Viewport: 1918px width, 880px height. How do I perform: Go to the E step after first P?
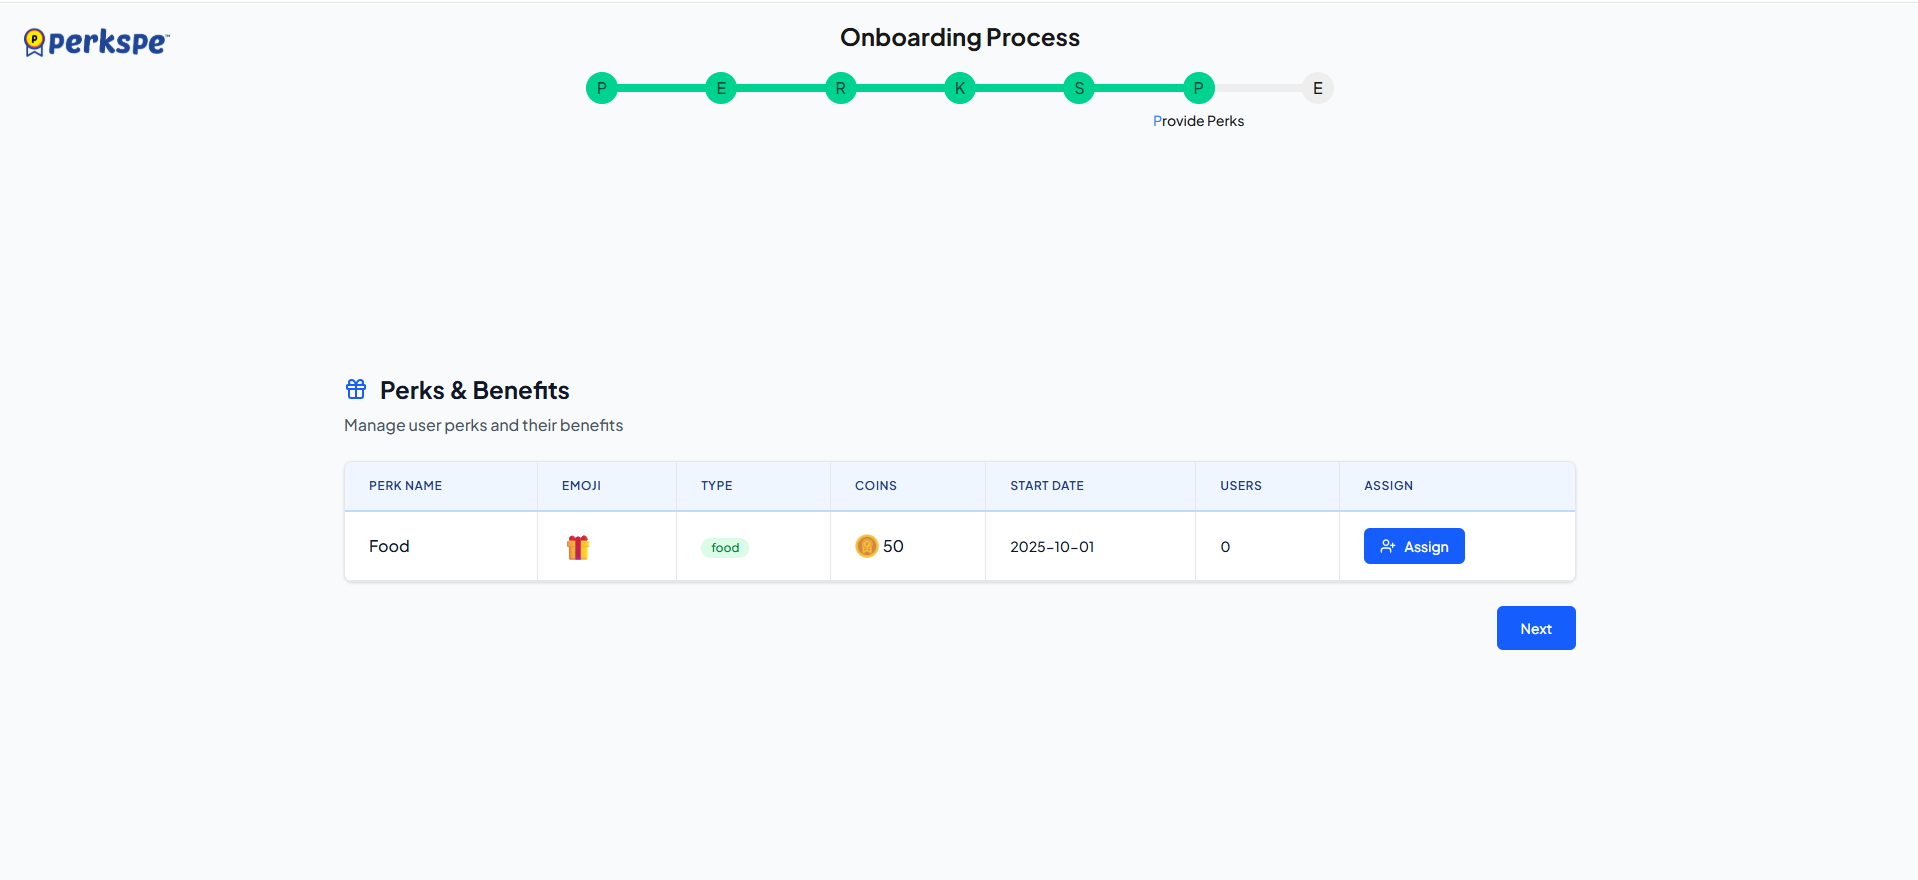coord(720,88)
